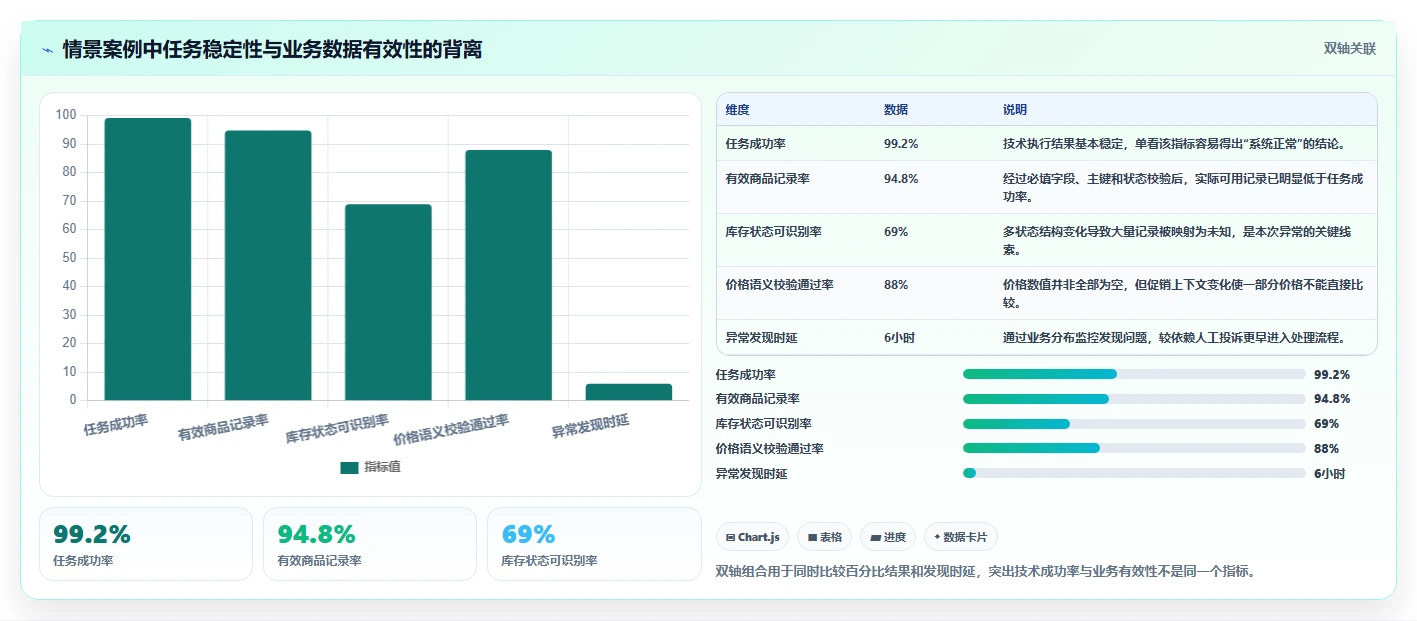Open the 94.8% 有效商品记录率 data card
Image resolution: width=1417 pixels, height=621 pixels.
click(x=370, y=544)
